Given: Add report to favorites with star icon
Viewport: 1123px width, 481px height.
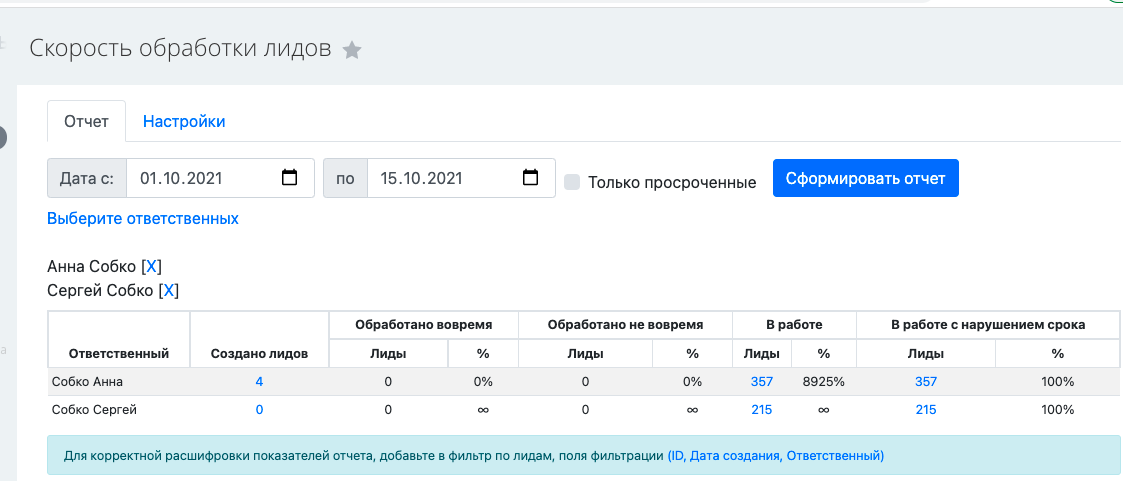Looking at the screenshot, I should pyautogui.click(x=352, y=50).
